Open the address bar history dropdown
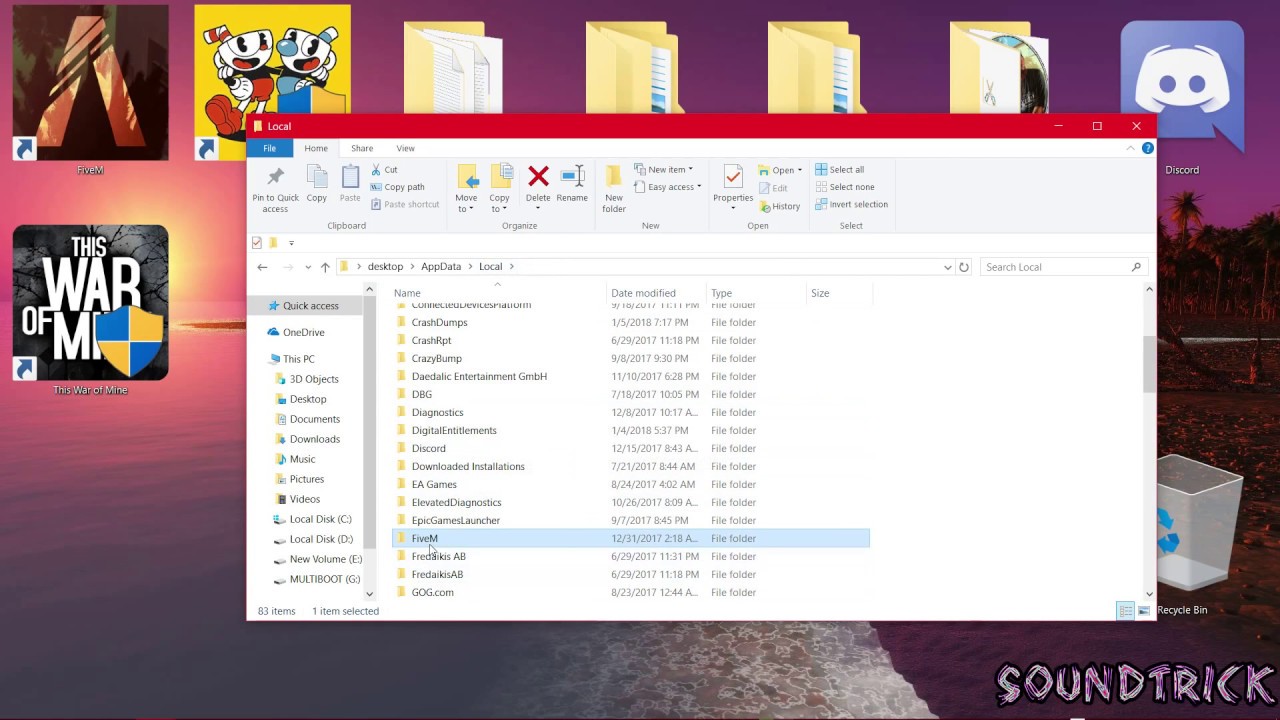Image resolution: width=1280 pixels, height=720 pixels. click(x=947, y=267)
